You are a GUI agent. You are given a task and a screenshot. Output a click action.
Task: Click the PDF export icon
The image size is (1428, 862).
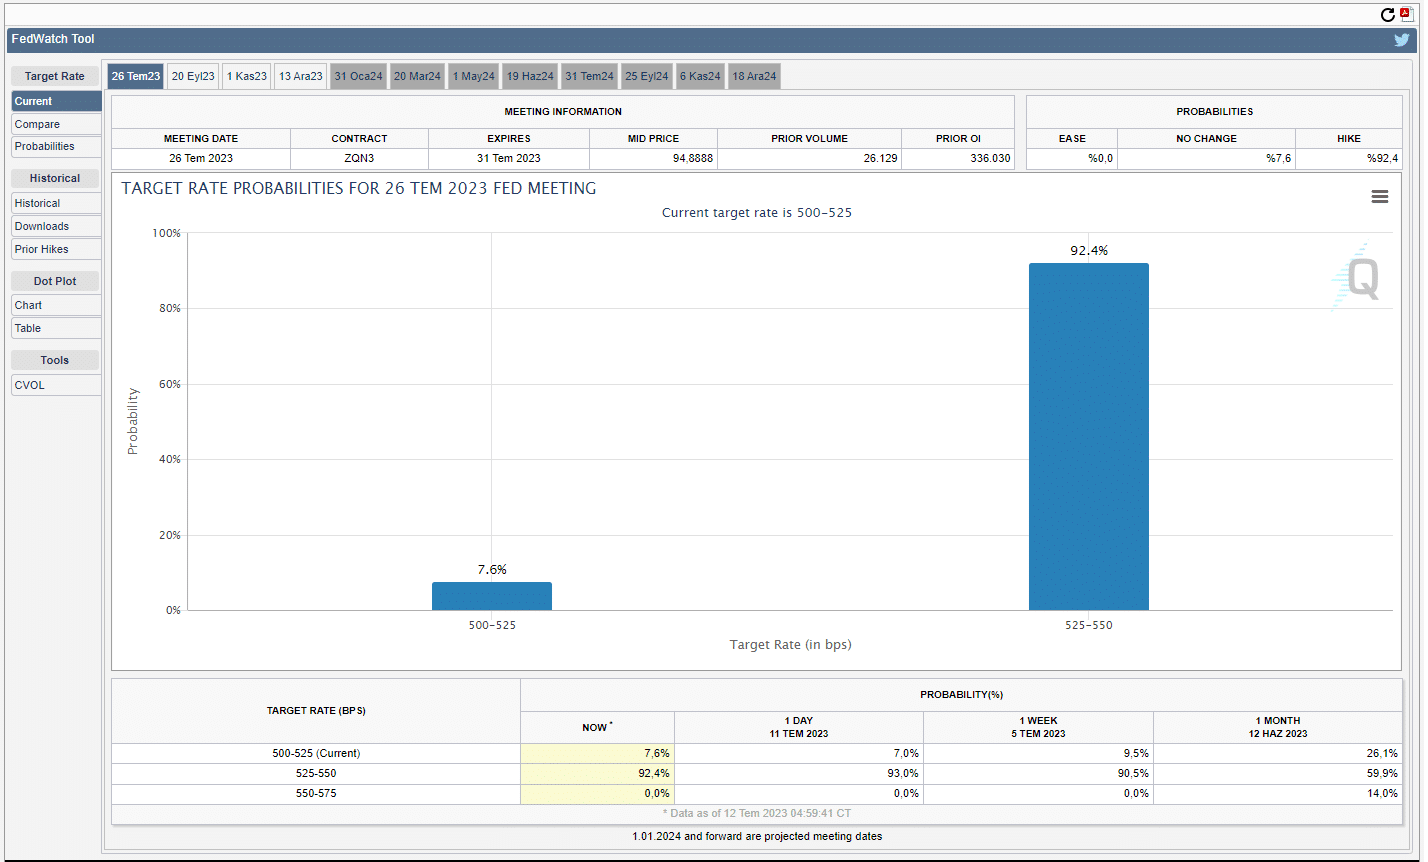pyautogui.click(x=1407, y=14)
